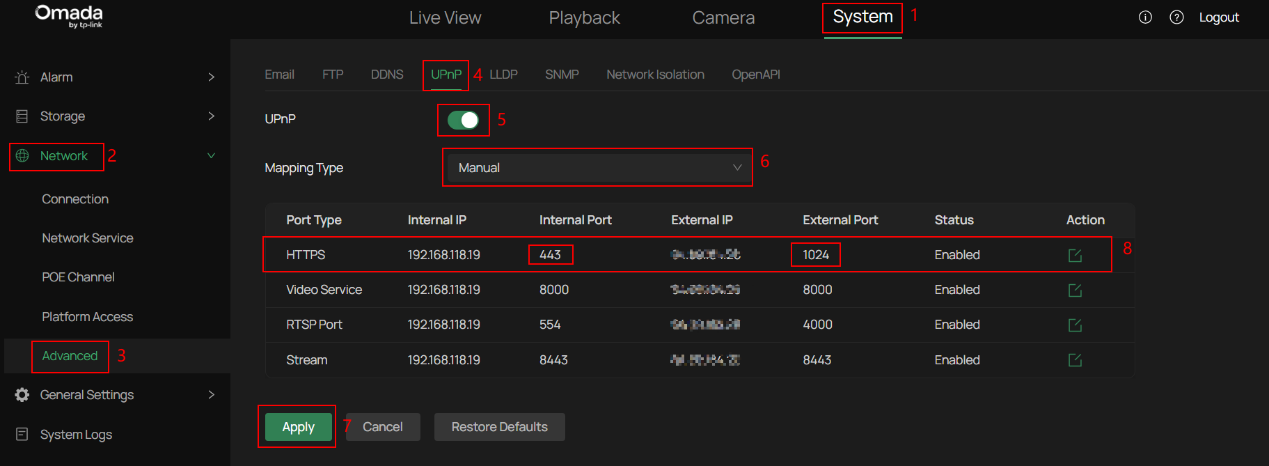1269x466 pixels.
Task: Expand the General Settings chevron
Action: click(x=211, y=395)
